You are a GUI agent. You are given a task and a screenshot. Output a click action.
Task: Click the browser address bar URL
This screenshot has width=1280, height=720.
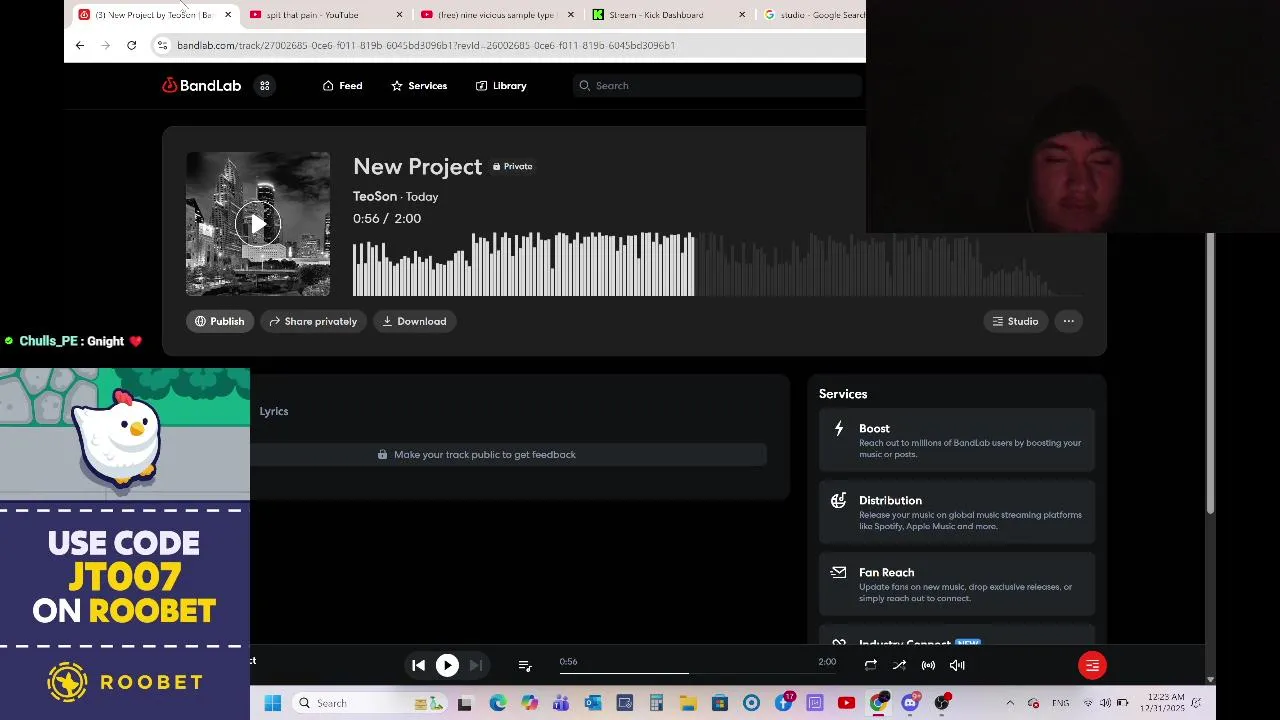(x=426, y=45)
